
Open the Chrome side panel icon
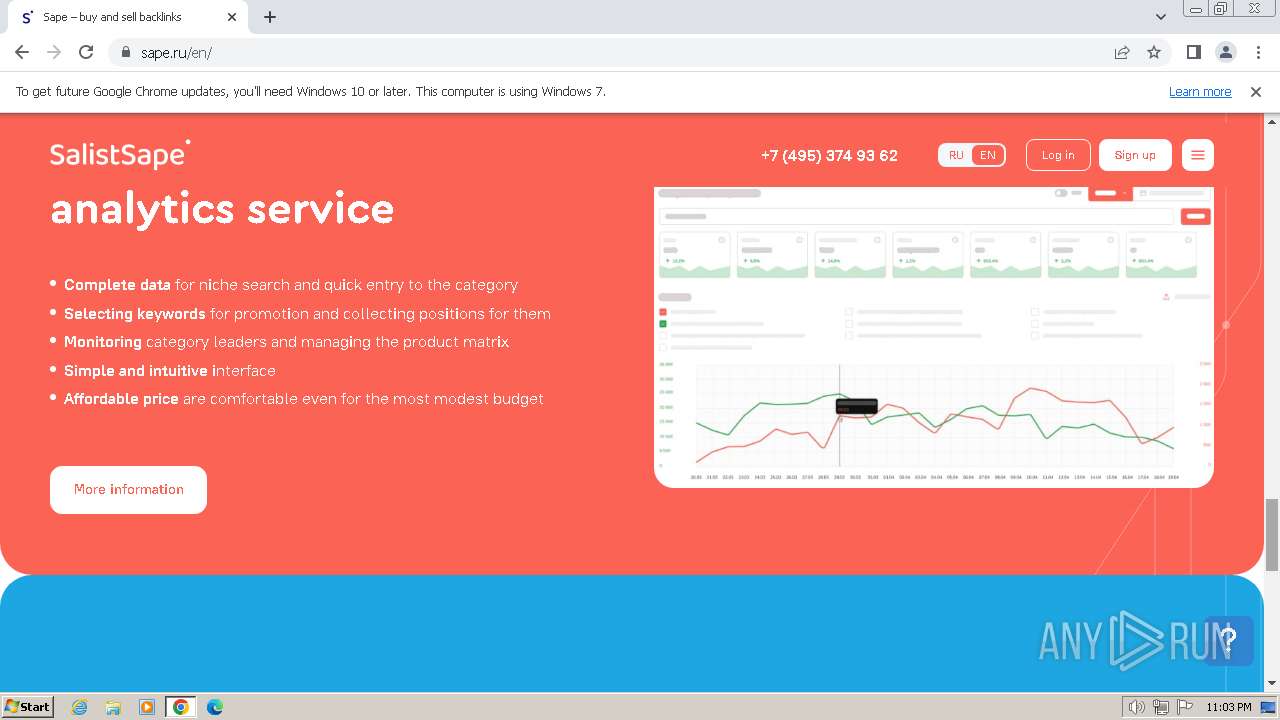click(1193, 52)
